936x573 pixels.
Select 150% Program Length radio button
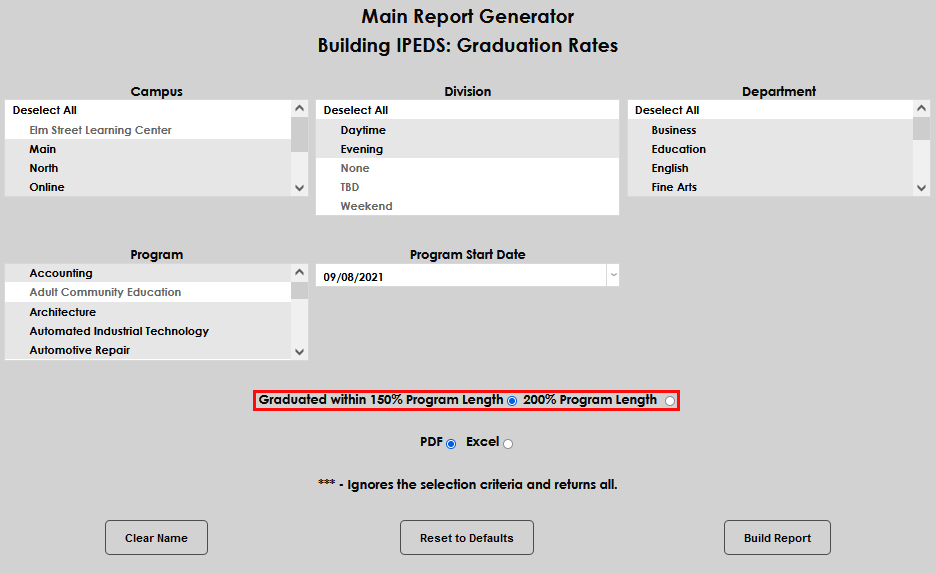[512, 401]
